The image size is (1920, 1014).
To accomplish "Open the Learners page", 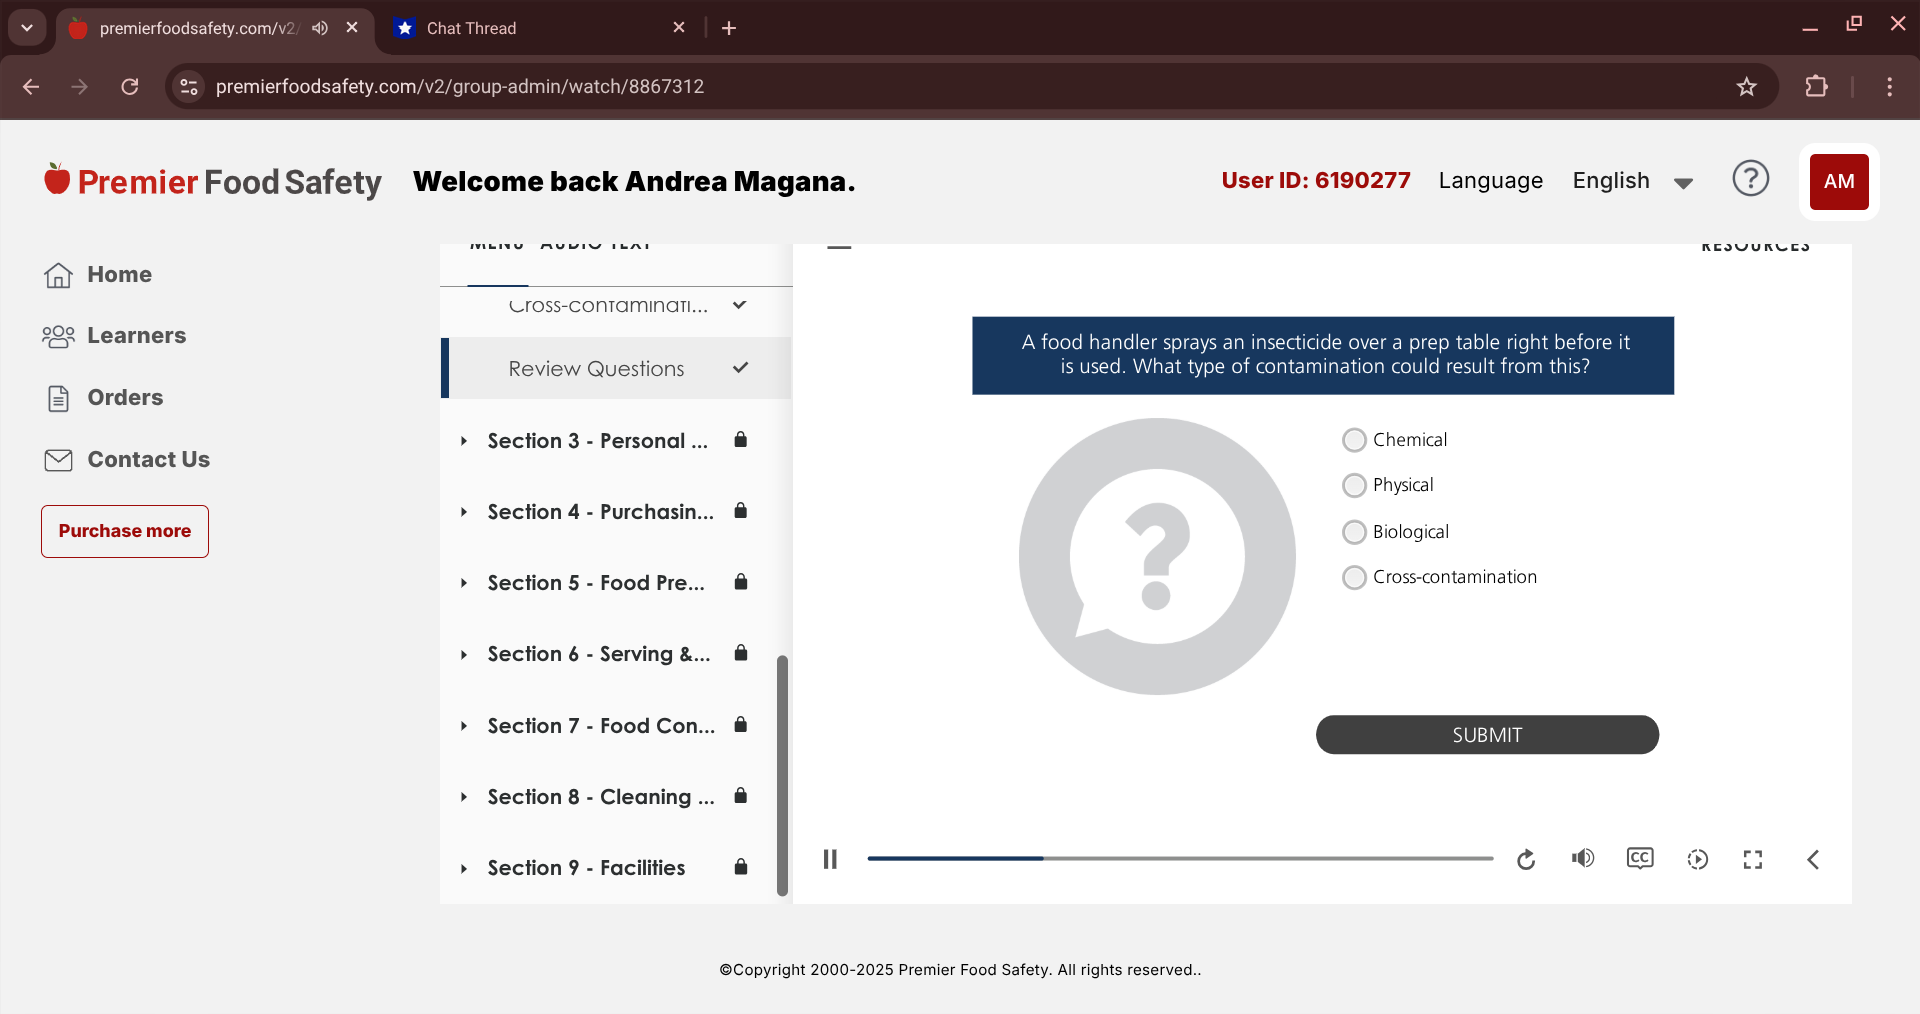I will tap(114, 336).
